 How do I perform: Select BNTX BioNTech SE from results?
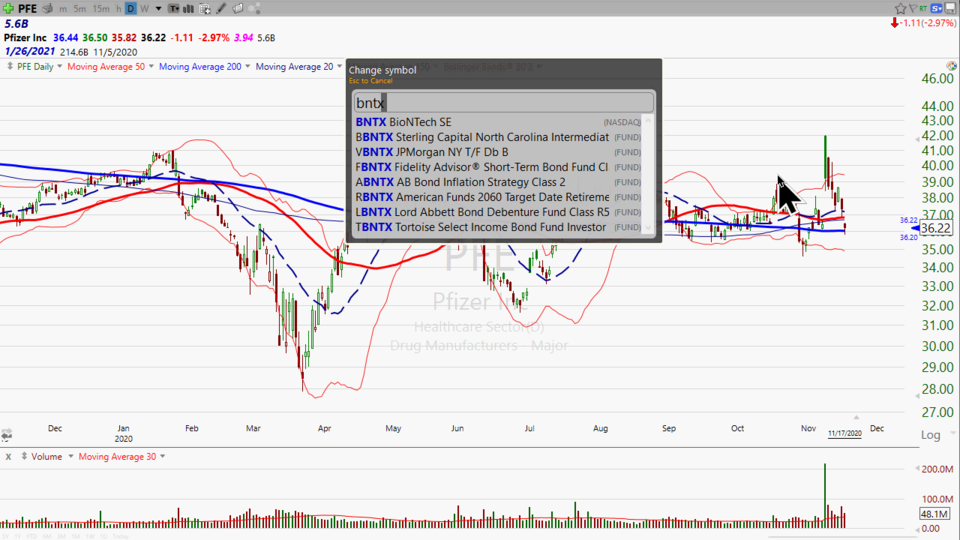point(498,122)
